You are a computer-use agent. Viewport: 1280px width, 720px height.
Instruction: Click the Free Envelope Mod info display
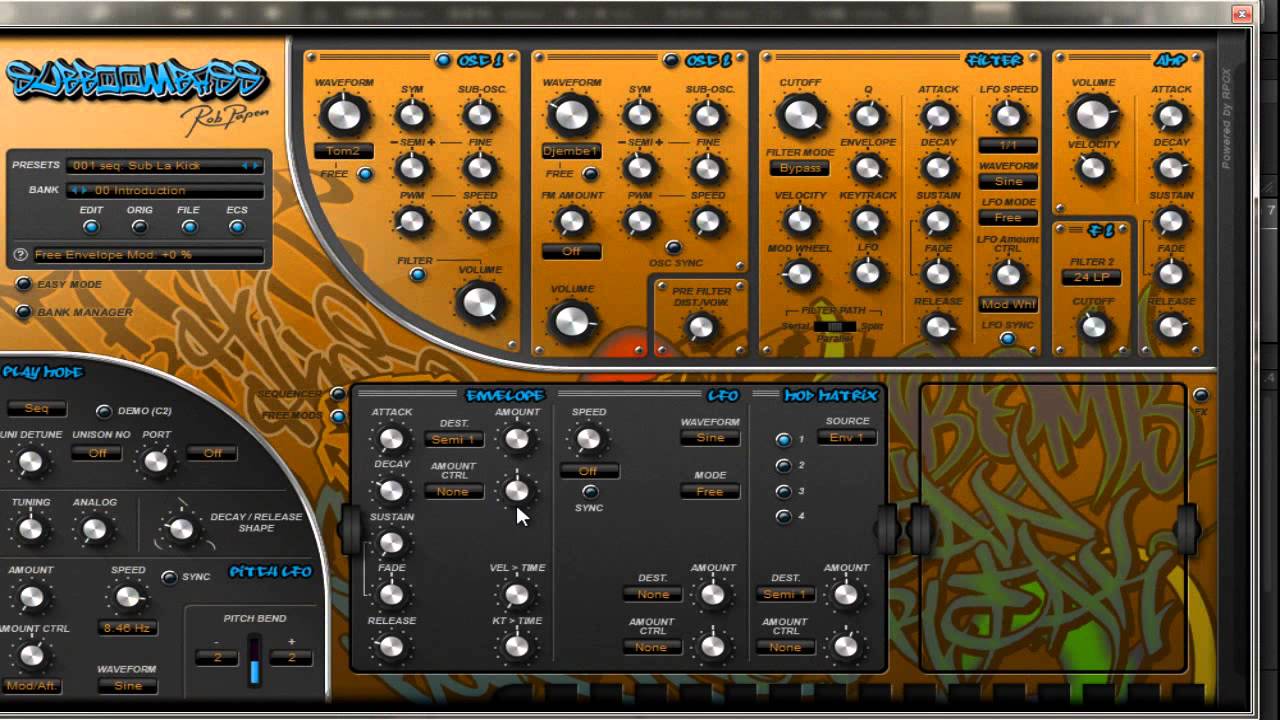click(147, 255)
